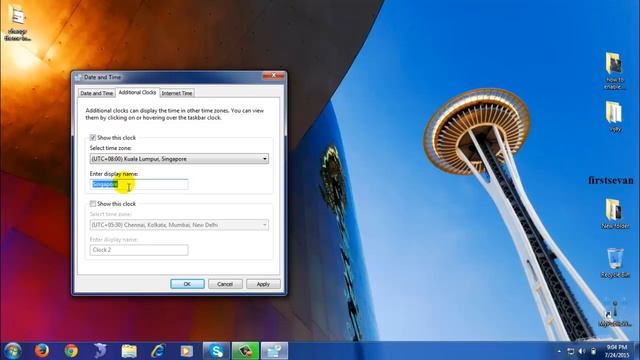
Task: Show hidden system tray icons arrow
Action: coord(559,351)
